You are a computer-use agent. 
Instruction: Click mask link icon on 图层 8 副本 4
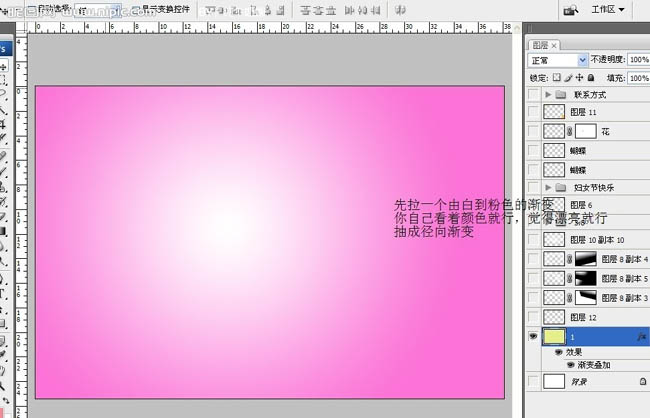[x=570, y=259]
